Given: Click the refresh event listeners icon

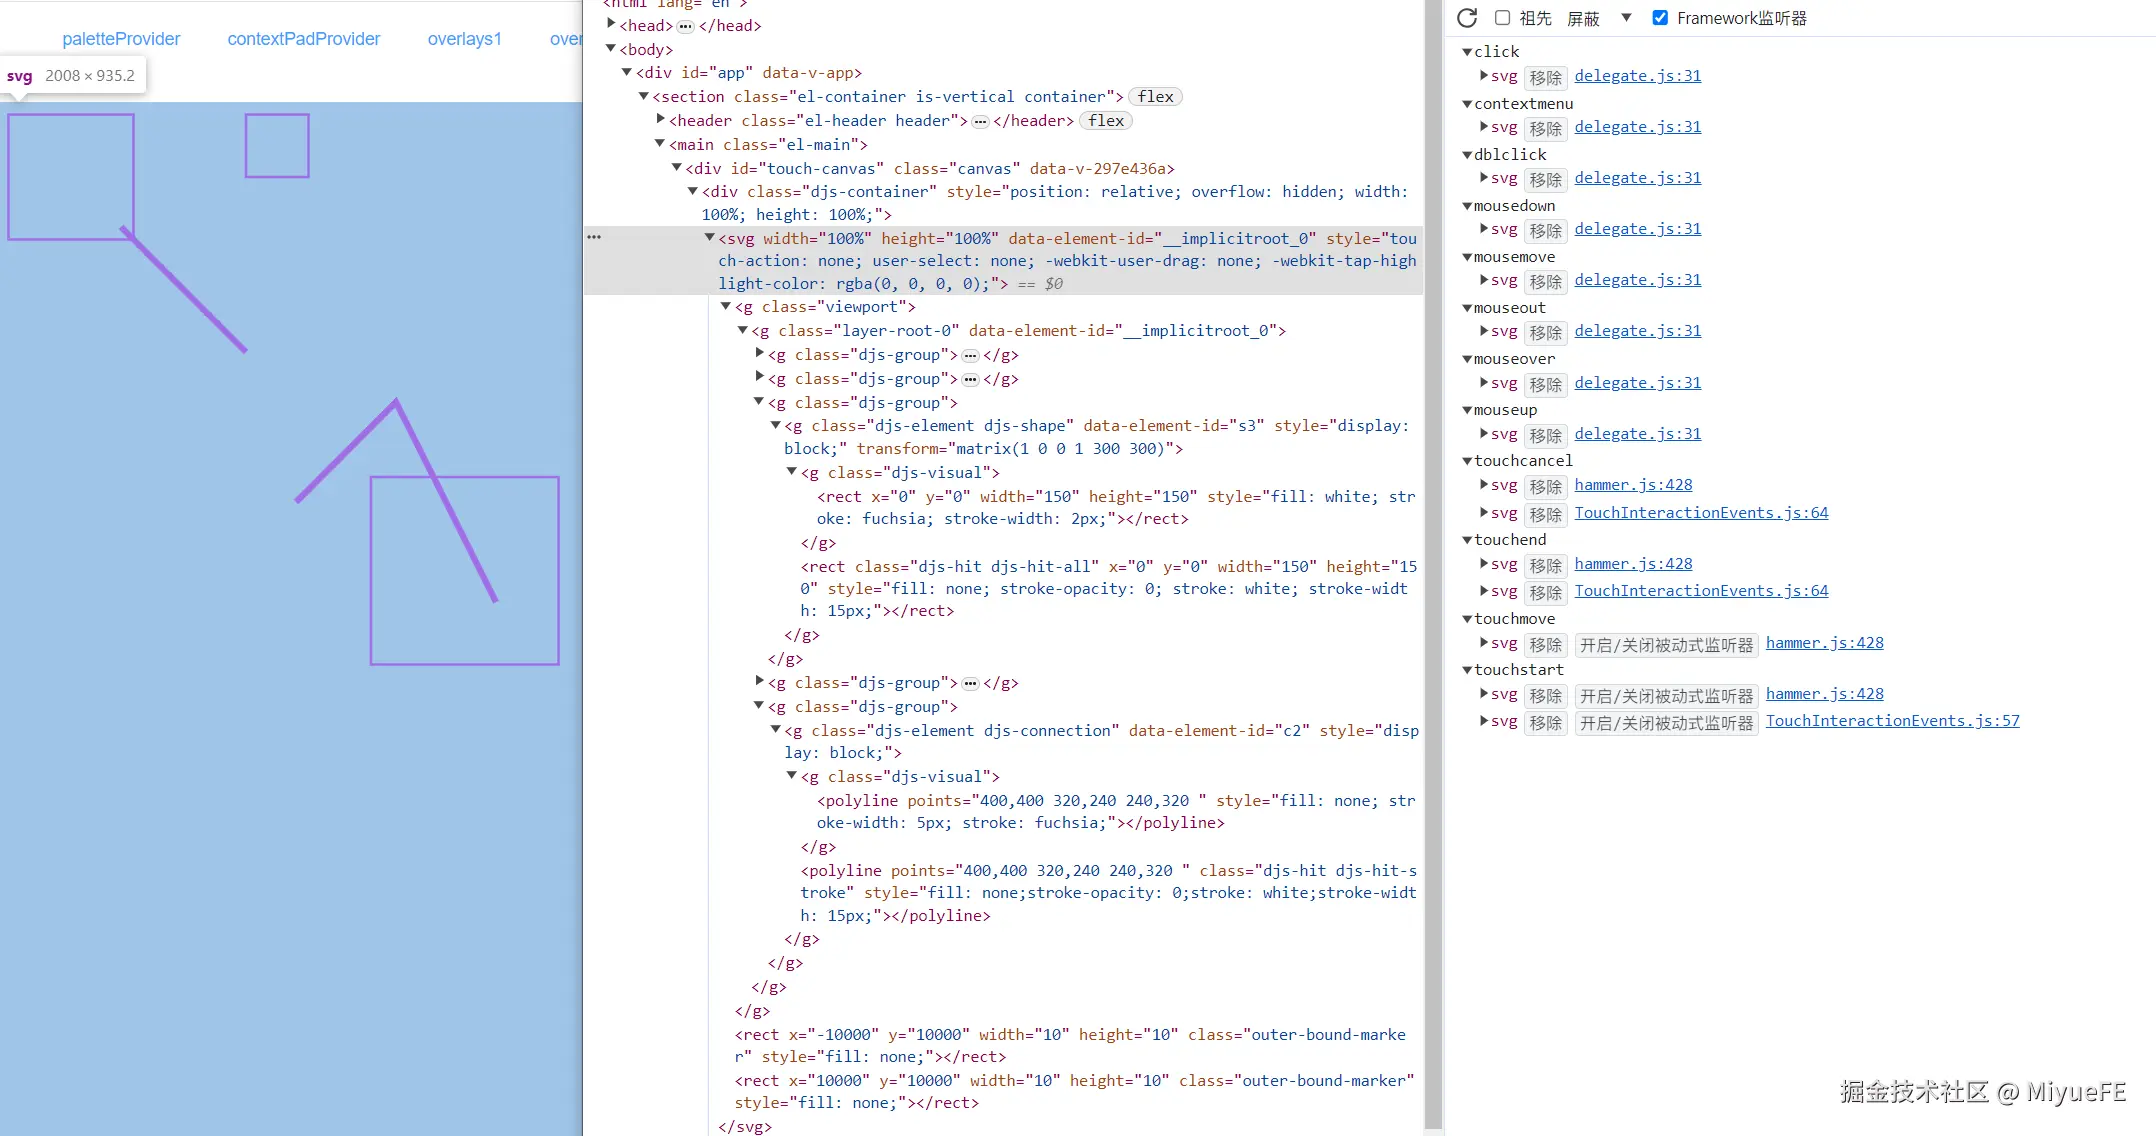Looking at the screenshot, I should click(x=1467, y=18).
